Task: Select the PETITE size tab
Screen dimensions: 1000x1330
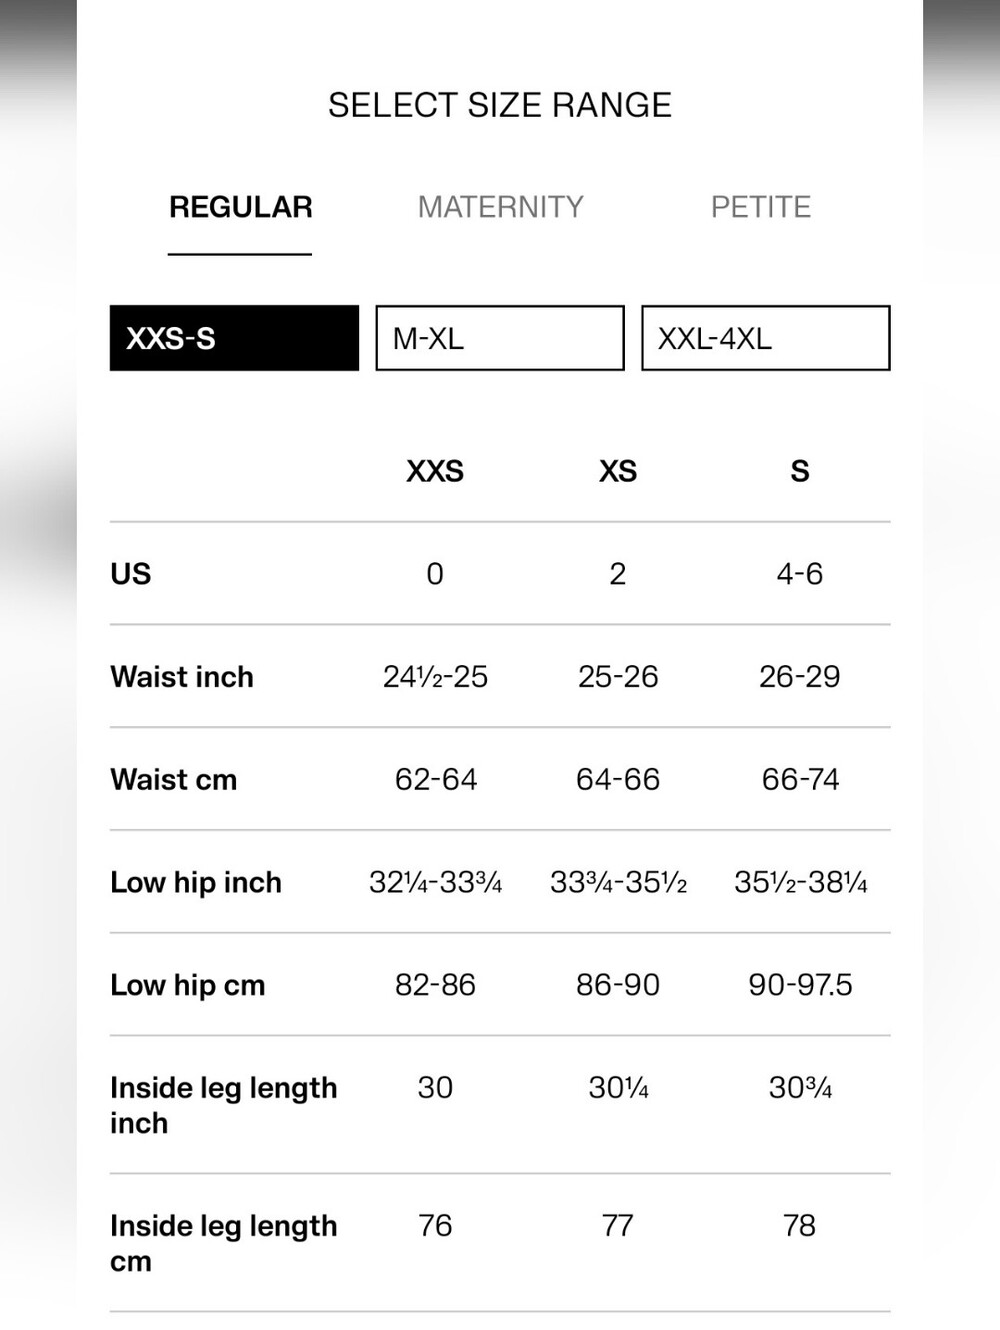Action: pos(760,207)
